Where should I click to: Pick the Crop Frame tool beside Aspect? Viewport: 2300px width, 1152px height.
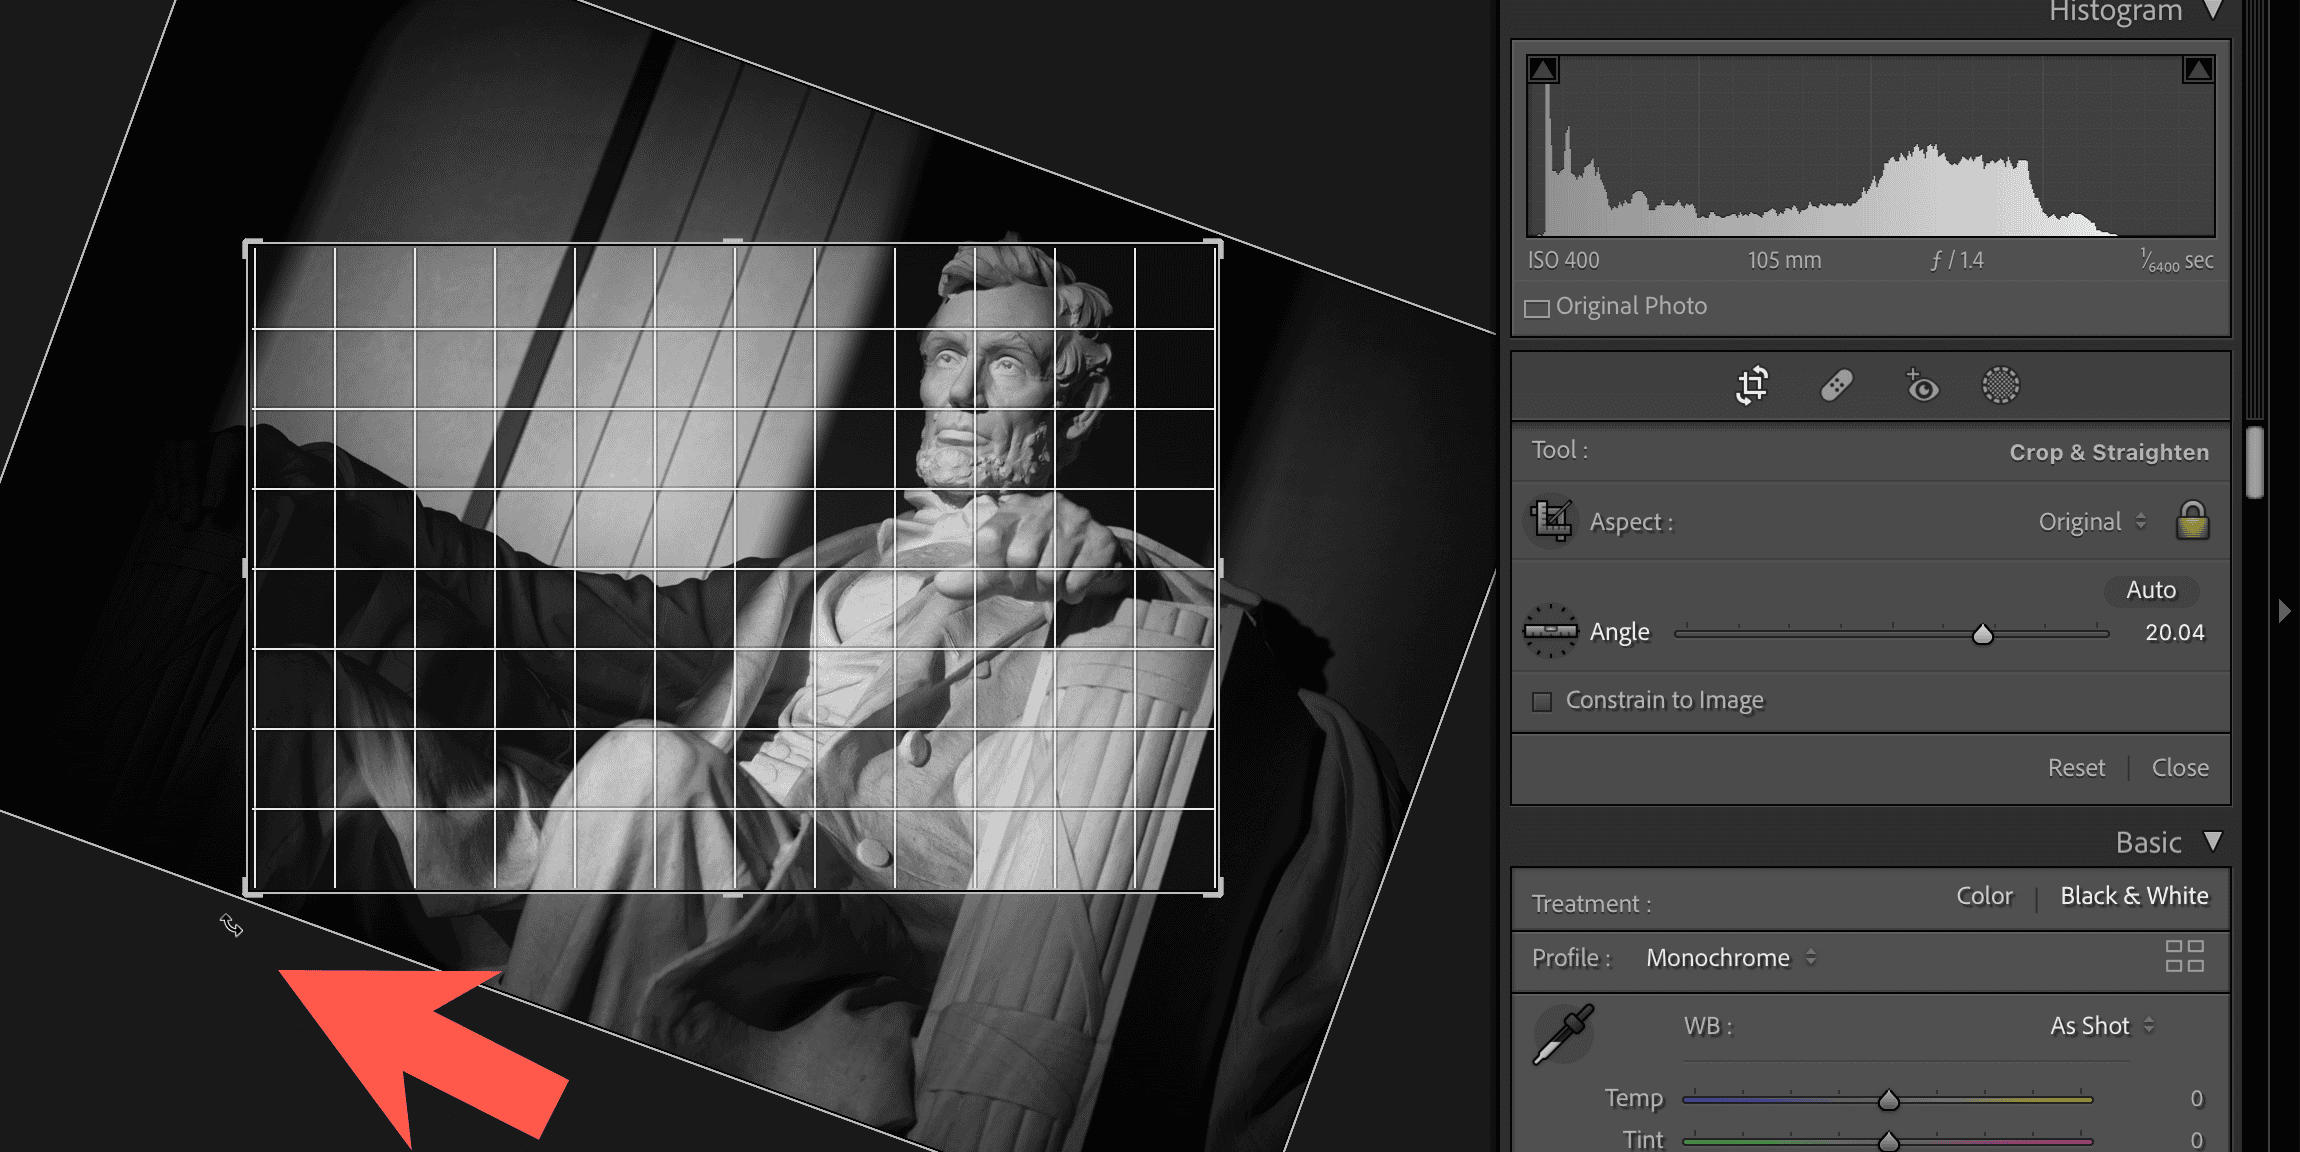1551,520
